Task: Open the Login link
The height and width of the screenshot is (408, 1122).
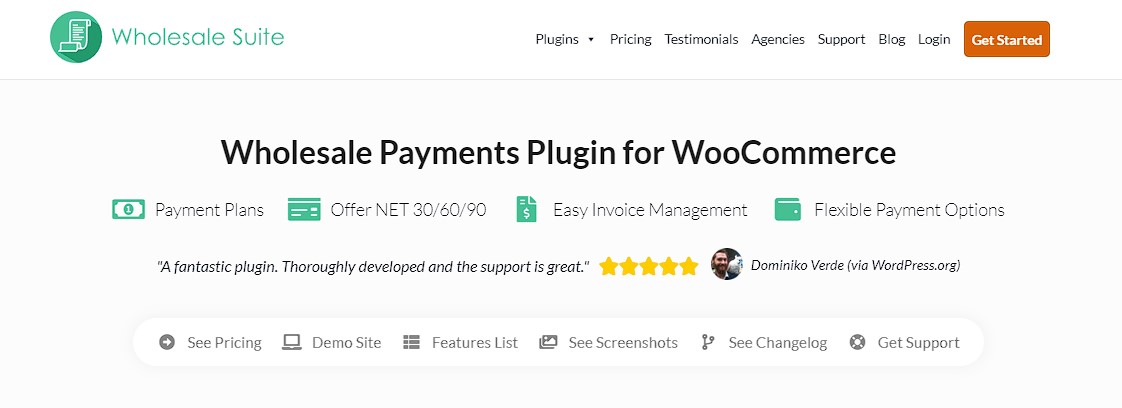Action: click(x=934, y=39)
